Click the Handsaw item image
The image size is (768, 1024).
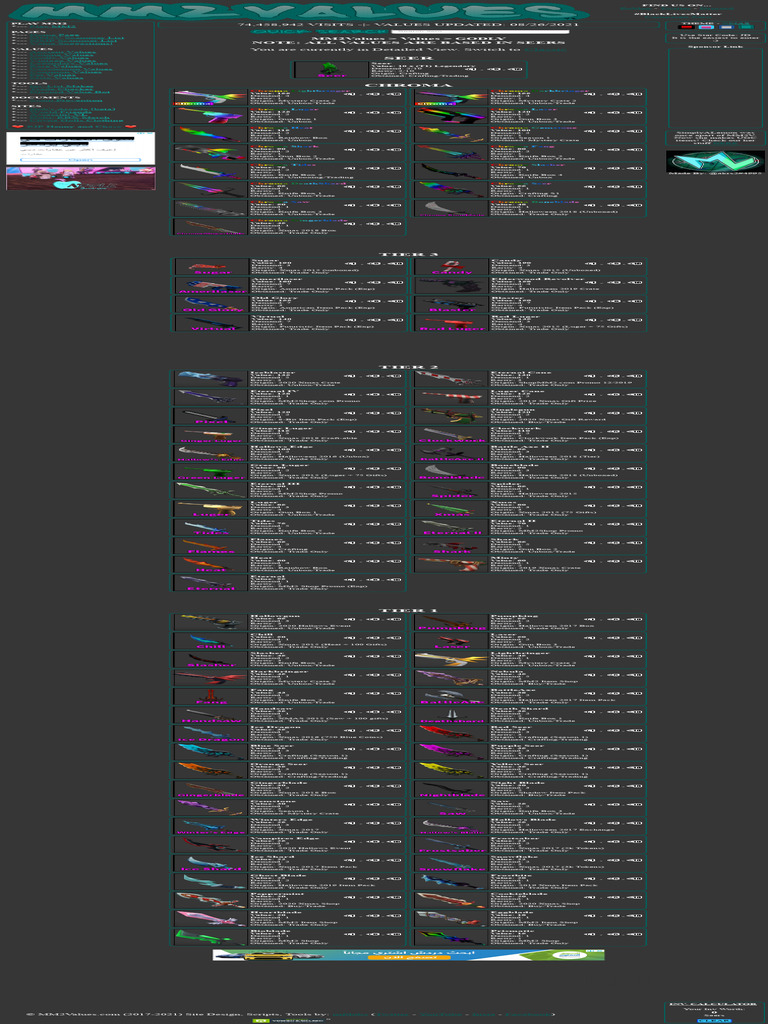point(212,716)
